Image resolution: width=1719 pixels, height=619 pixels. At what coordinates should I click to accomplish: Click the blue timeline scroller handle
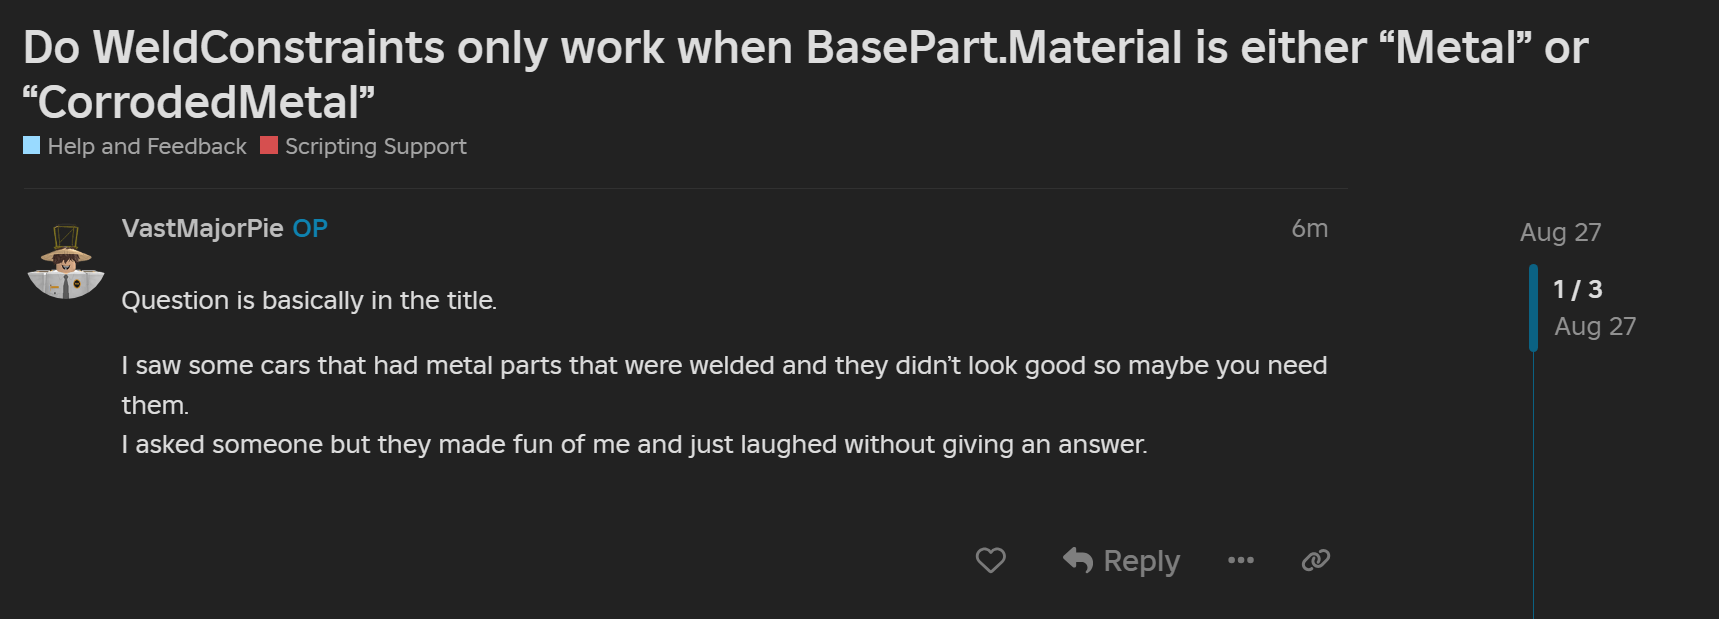1533,308
